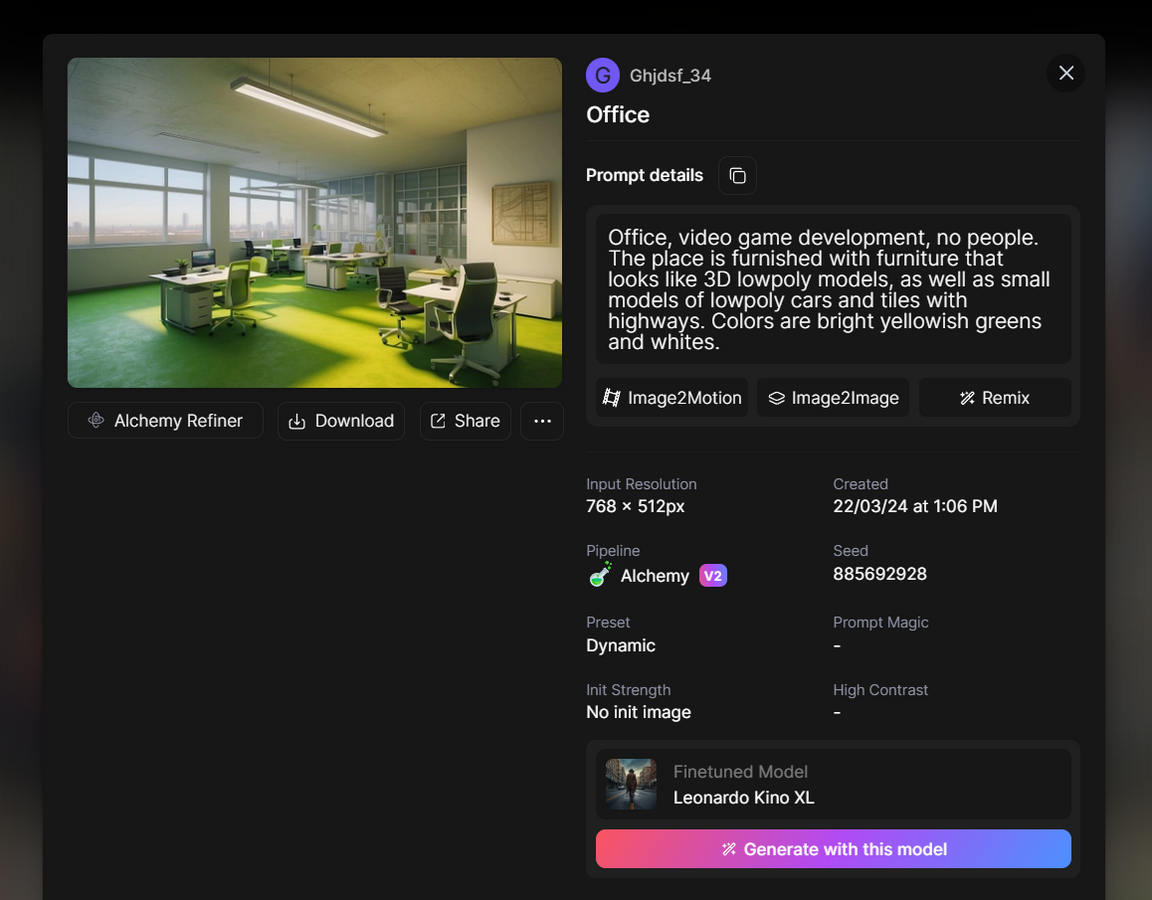Share the generated image
This screenshot has width=1152, height=900.
pyautogui.click(x=465, y=421)
